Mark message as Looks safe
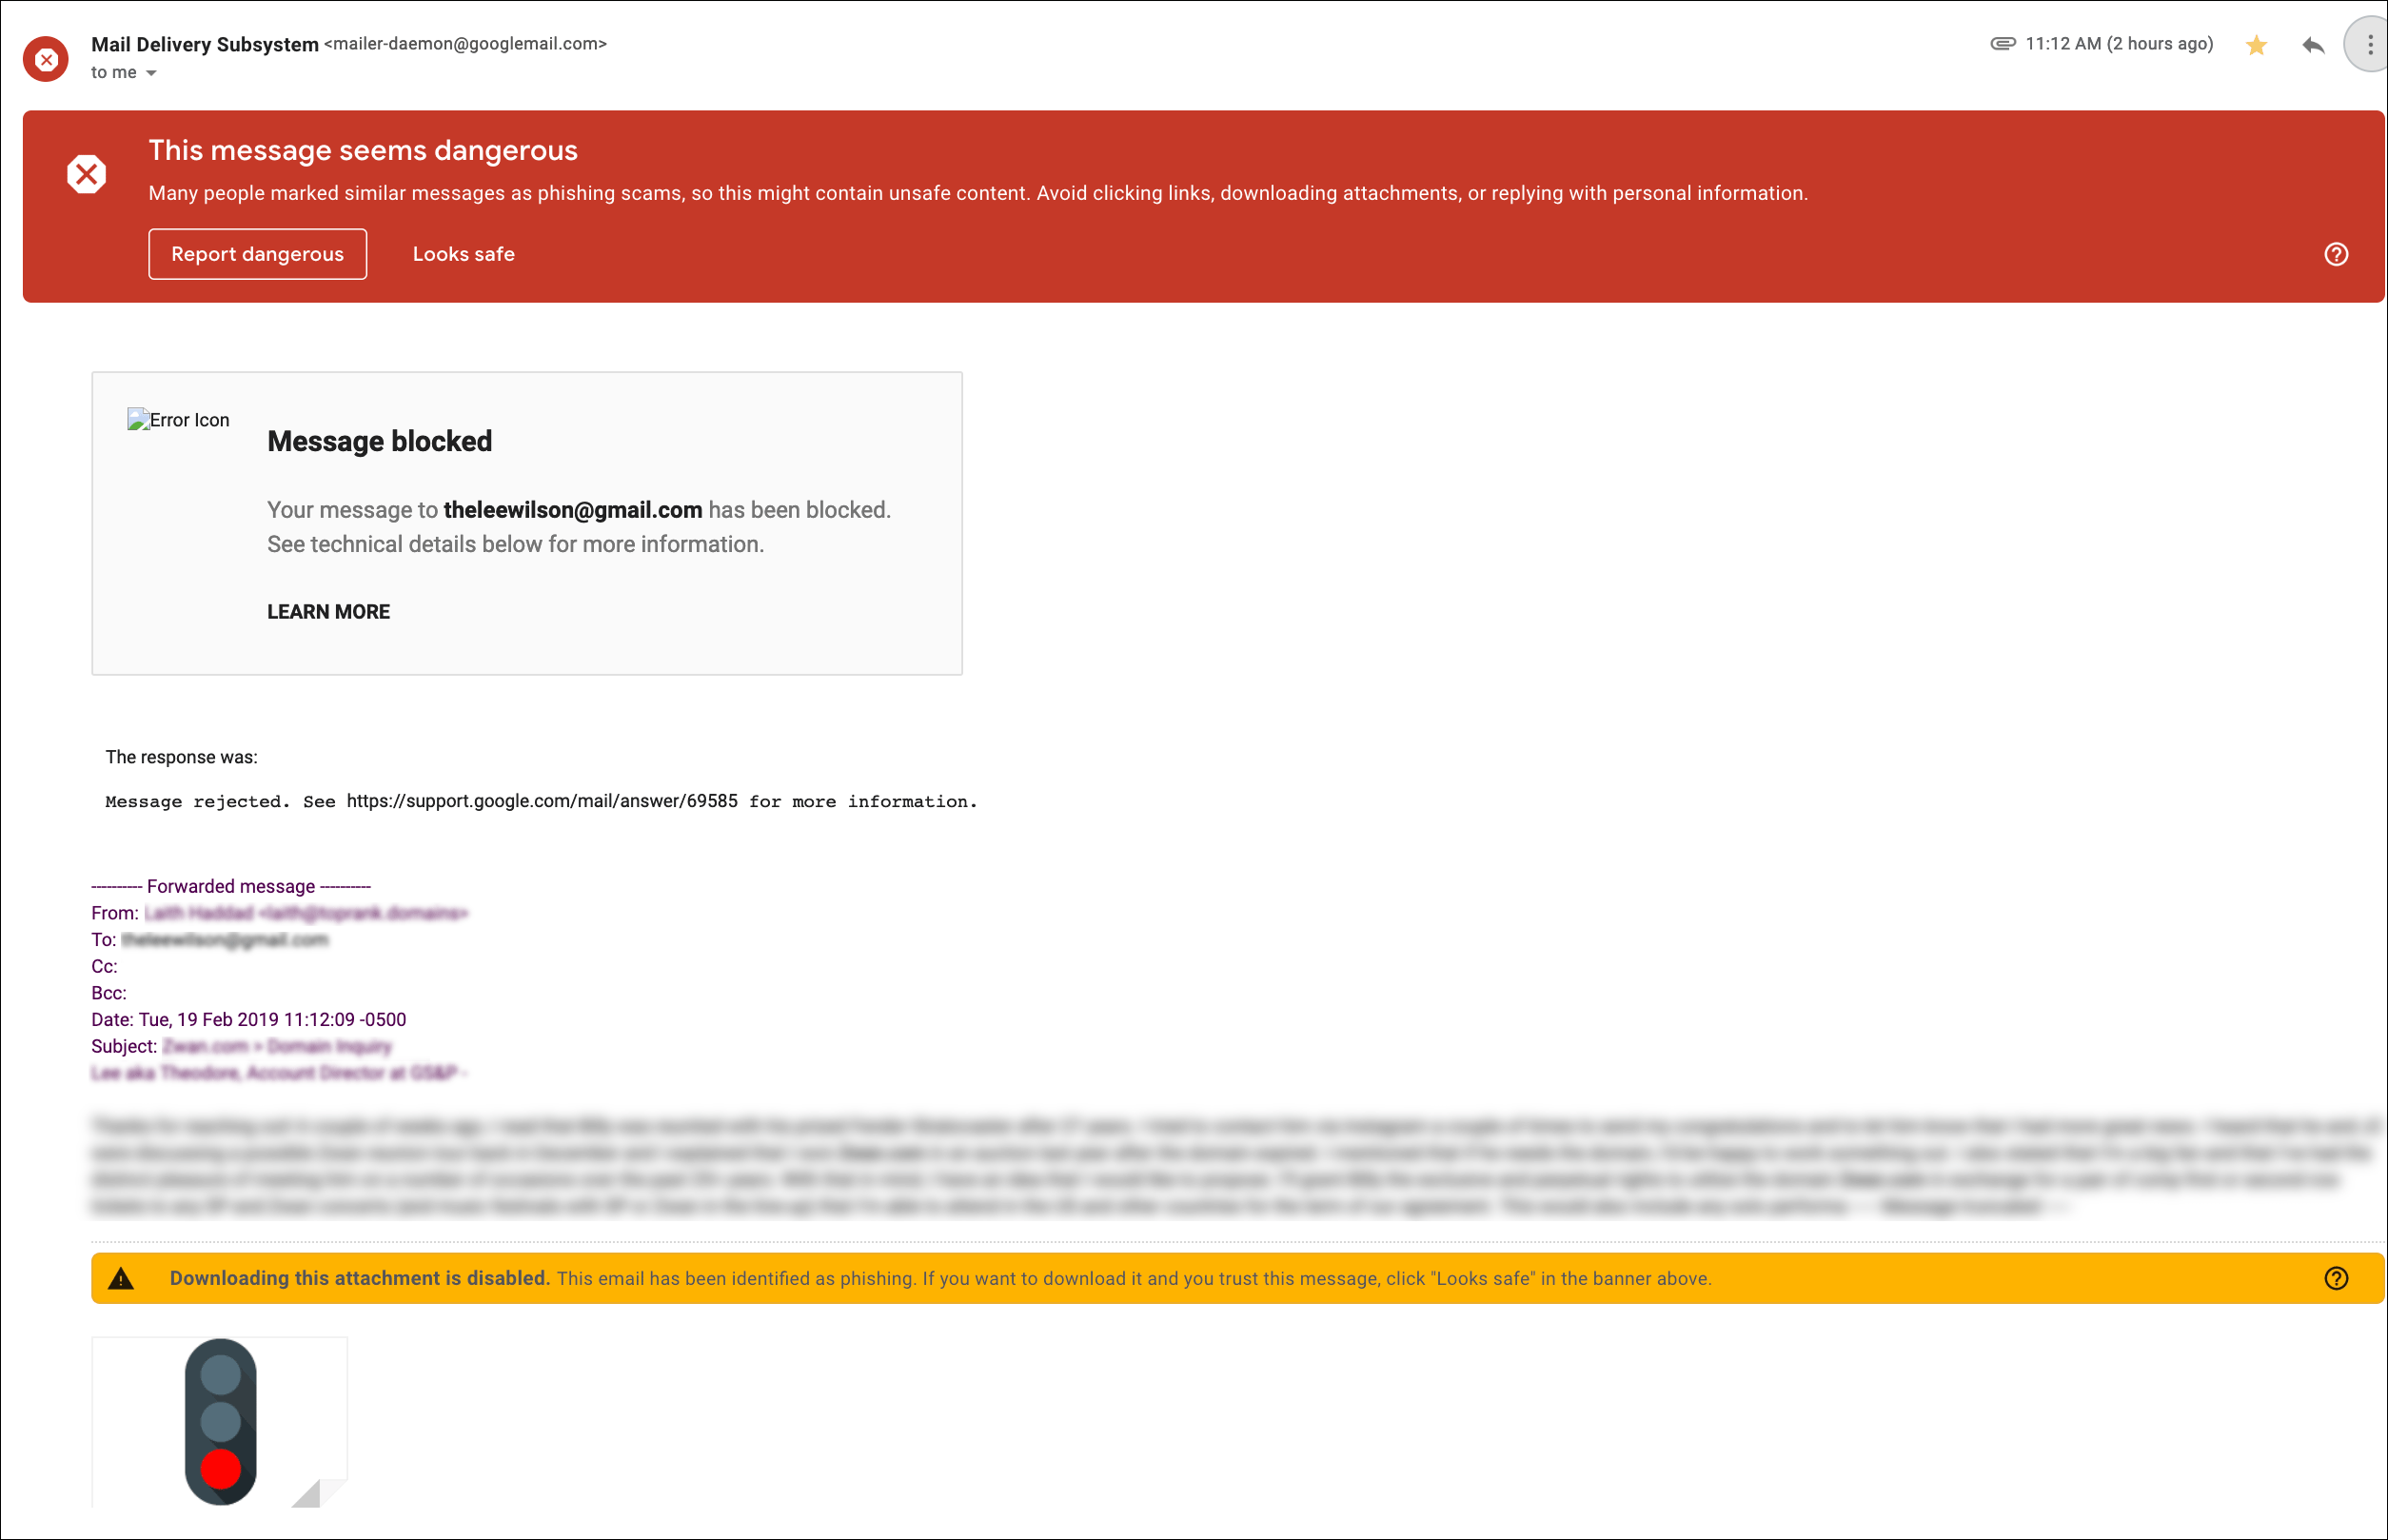The width and height of the screenshot is (2388, 1540). point(463,254)
